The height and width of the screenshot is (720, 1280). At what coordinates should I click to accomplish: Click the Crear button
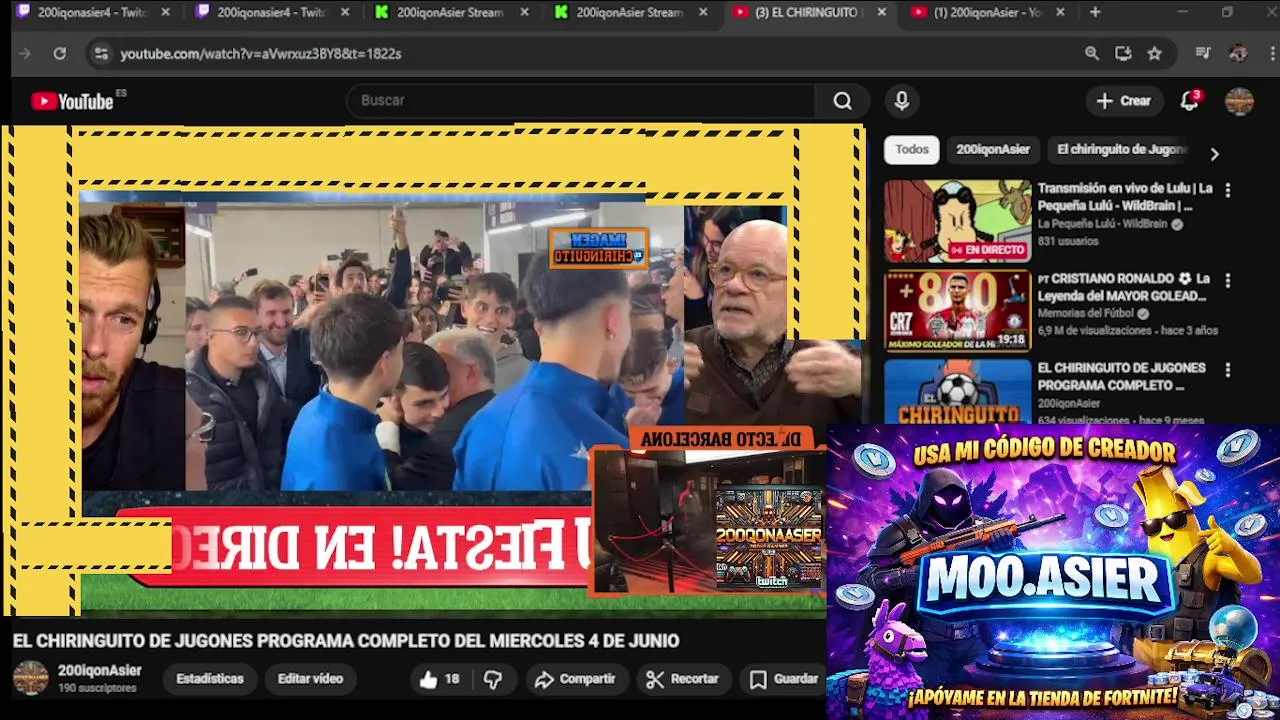1123,101
